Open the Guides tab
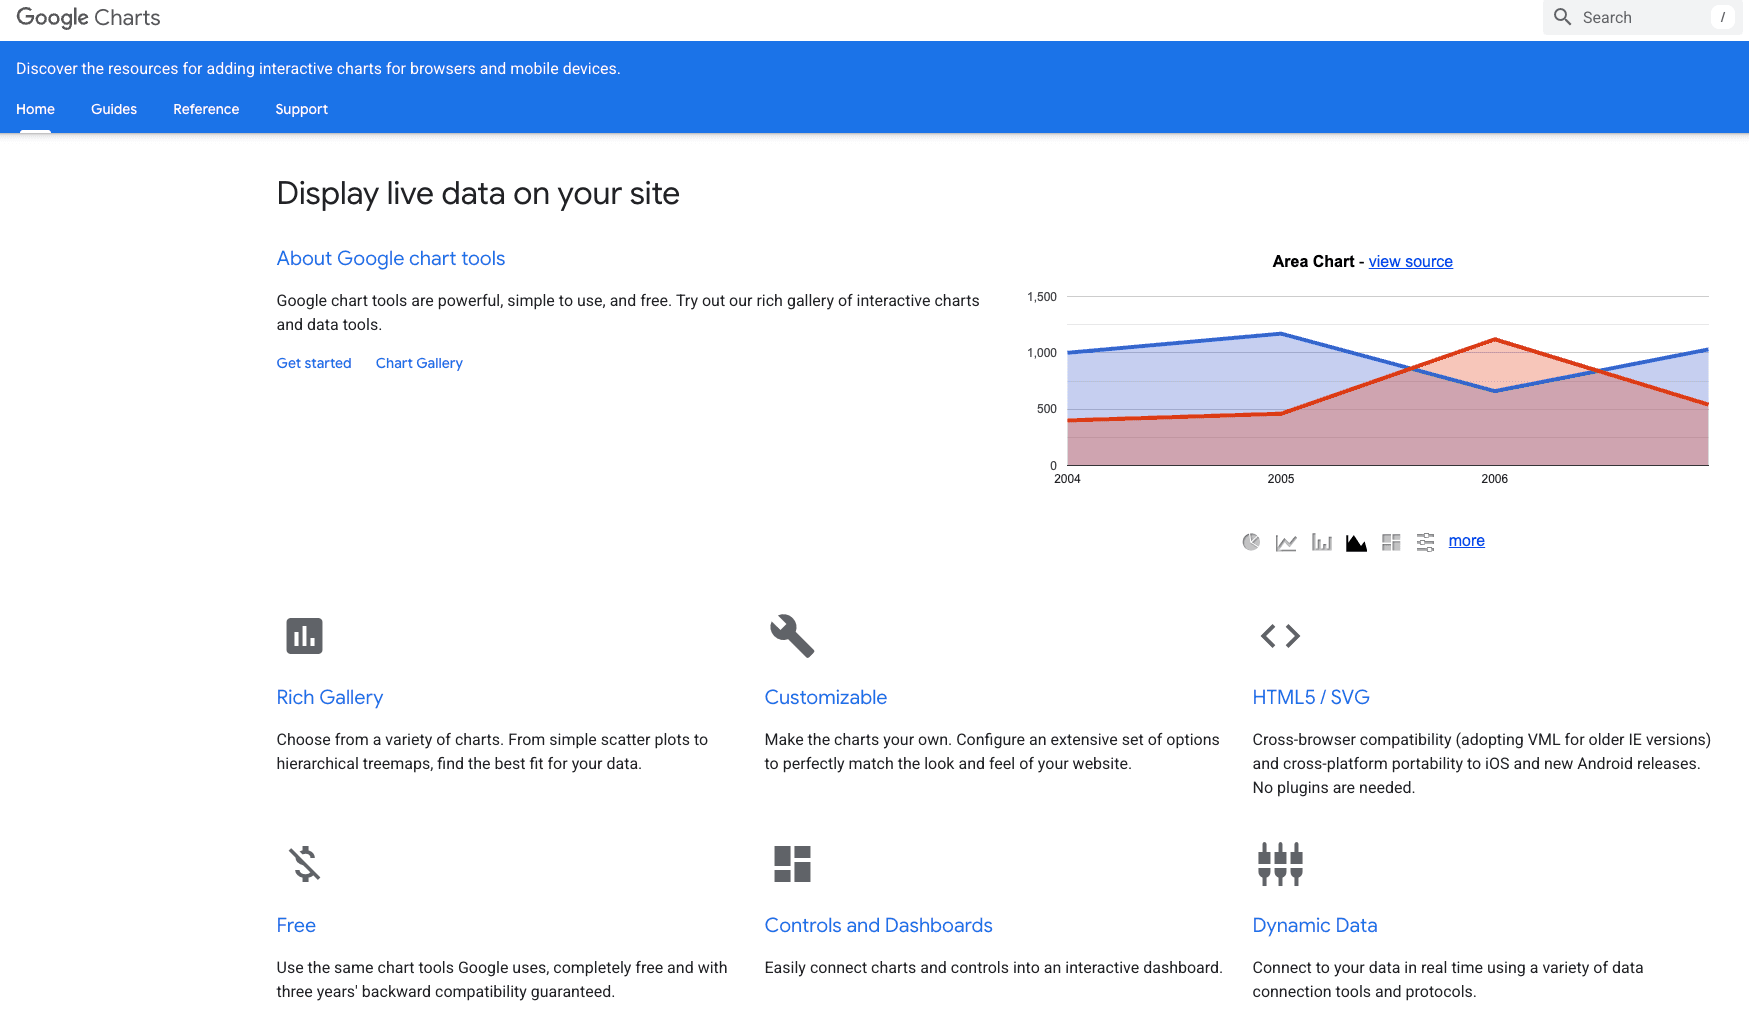The width and height of the screenshot is (1749, 1024). (114, 109)
